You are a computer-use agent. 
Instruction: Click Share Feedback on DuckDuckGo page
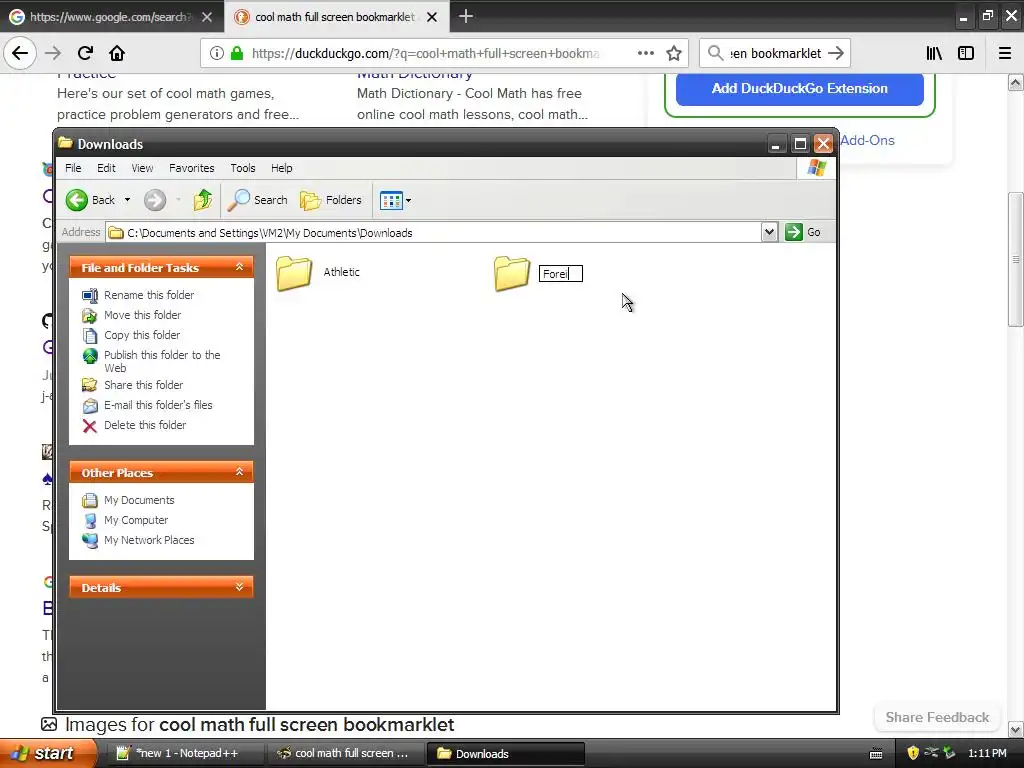click(937, 717)
